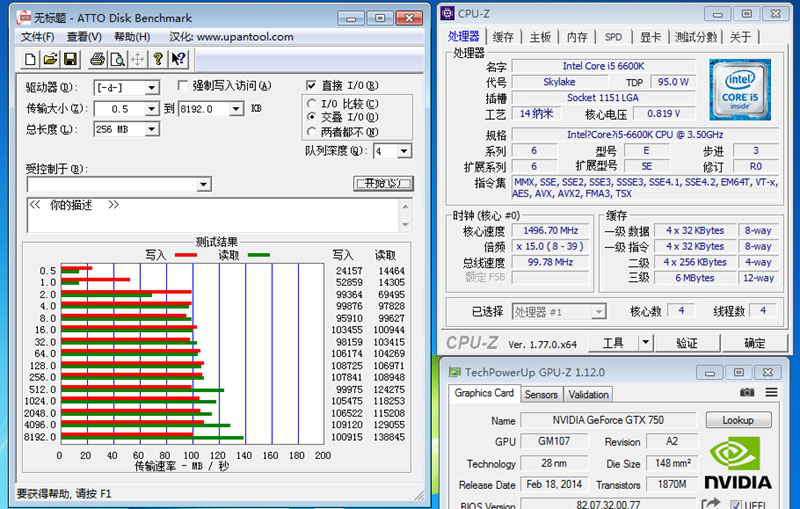Expand CPU-Z tools button dropdown arrow
Viewport: 800px width, 509px height.
646,343
